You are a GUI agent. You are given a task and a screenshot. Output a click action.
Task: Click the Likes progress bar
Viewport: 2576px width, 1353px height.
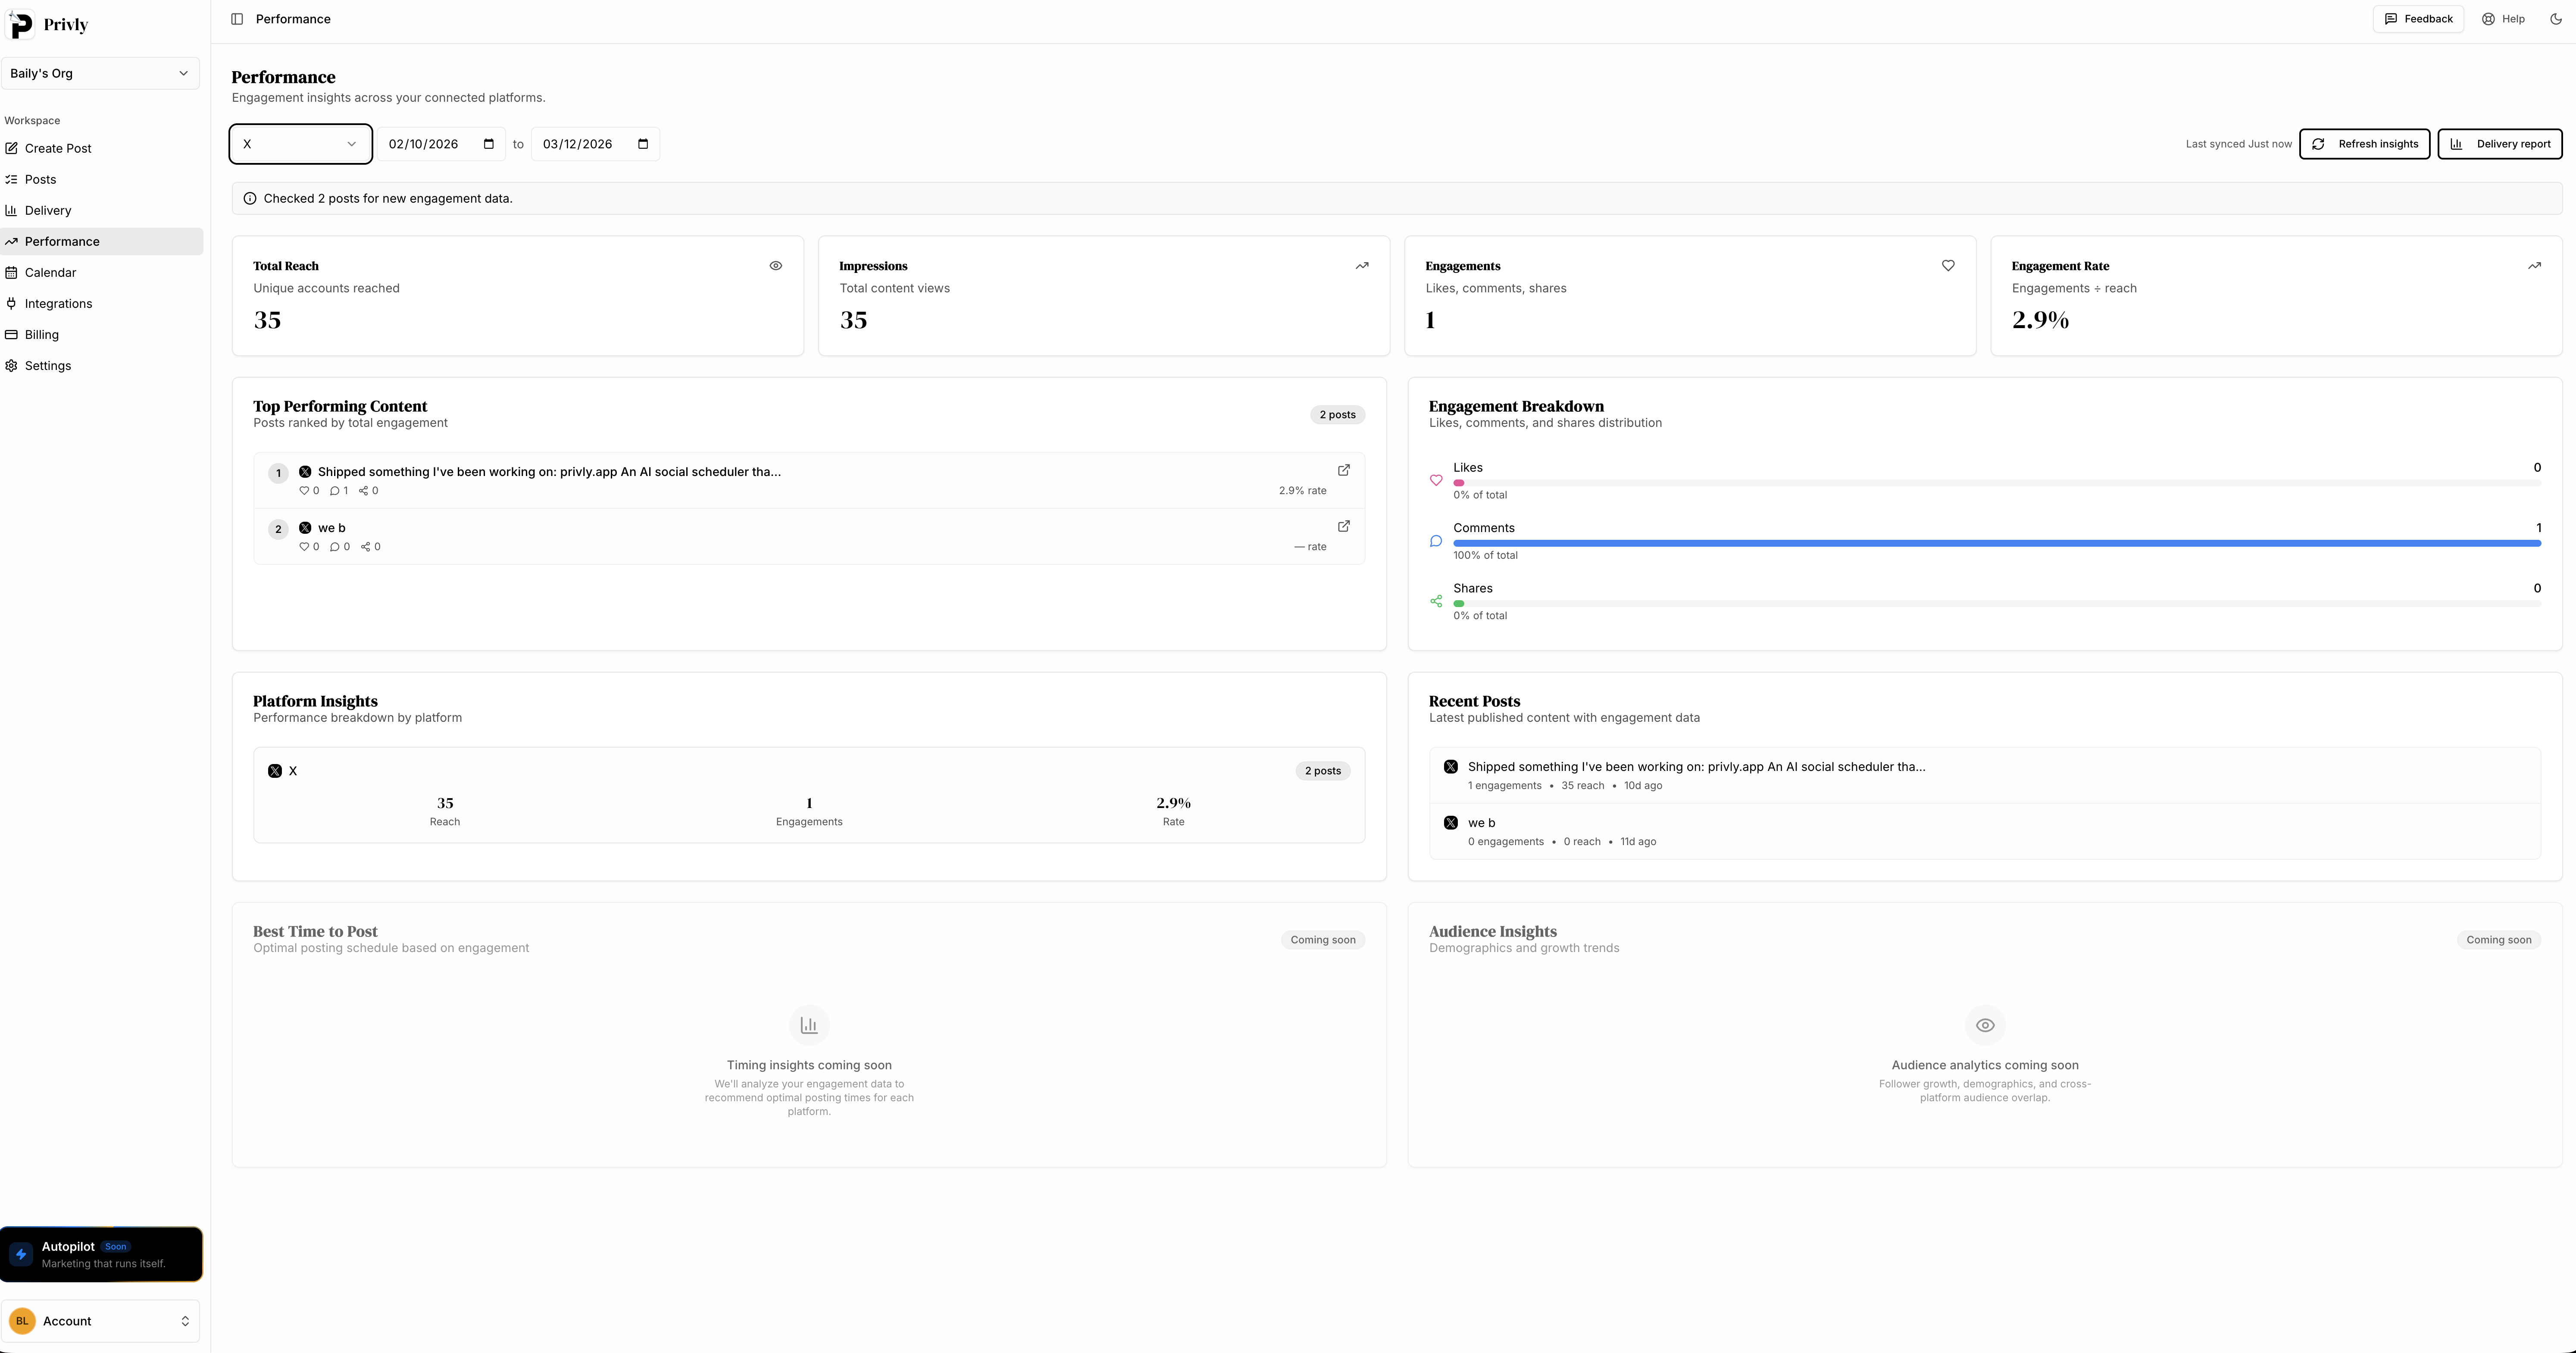1997,483
